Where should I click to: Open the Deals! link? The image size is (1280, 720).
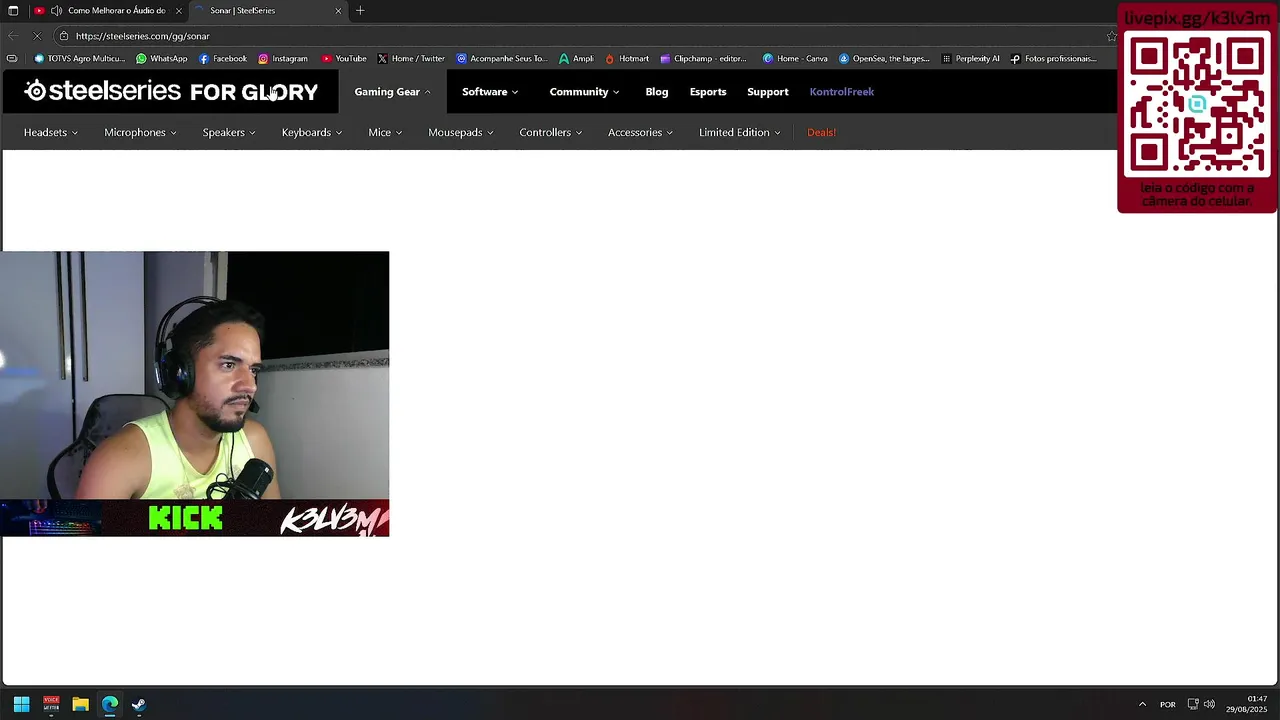pos(822,132)
